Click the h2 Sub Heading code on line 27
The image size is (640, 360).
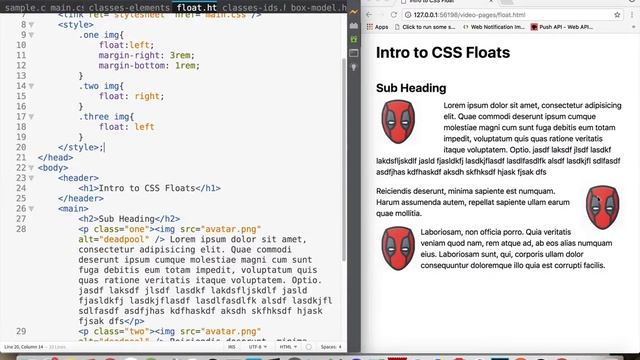(x=129, y=219)
